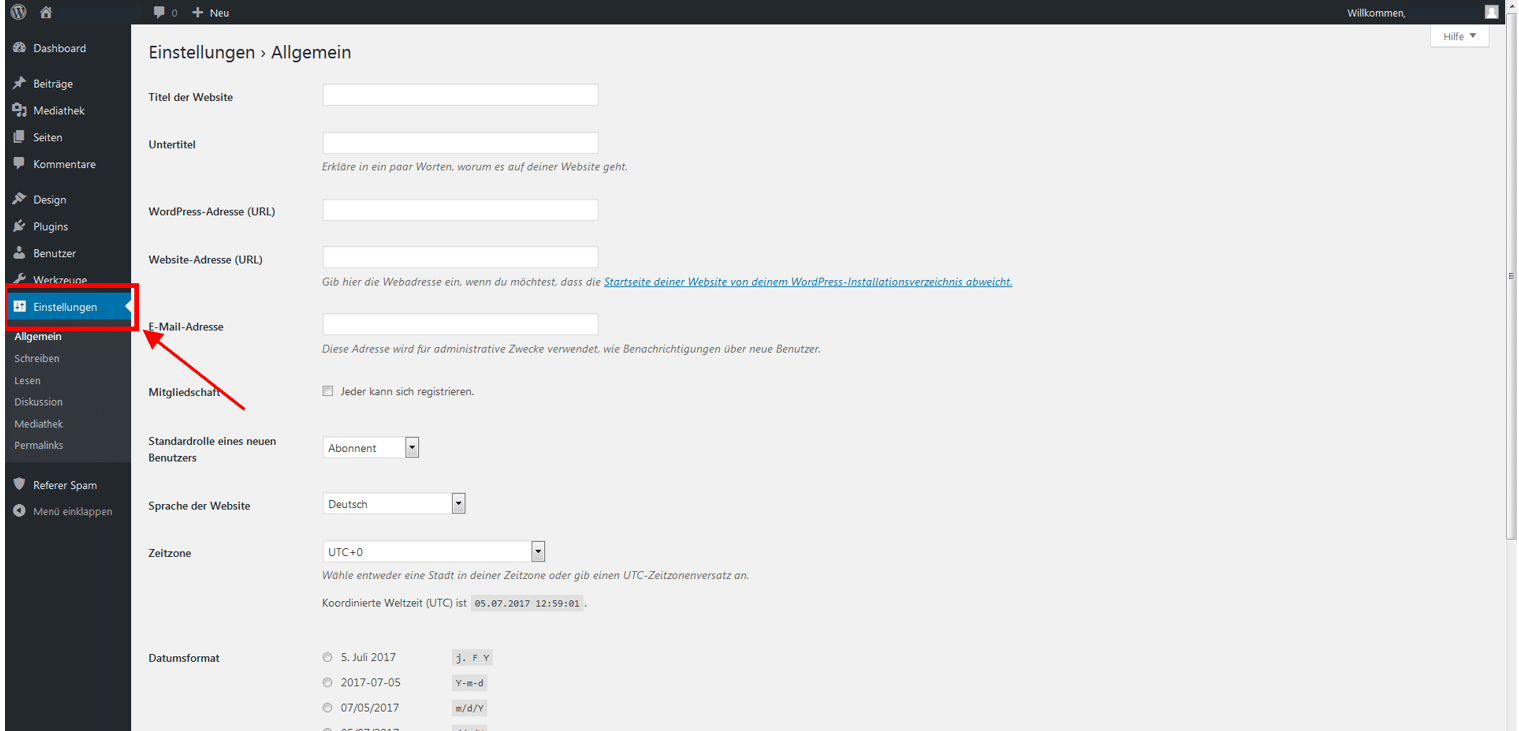Screen dimensions: 1519x731
Task: Focus the Untertitel input field
Action: coord(460,143)
